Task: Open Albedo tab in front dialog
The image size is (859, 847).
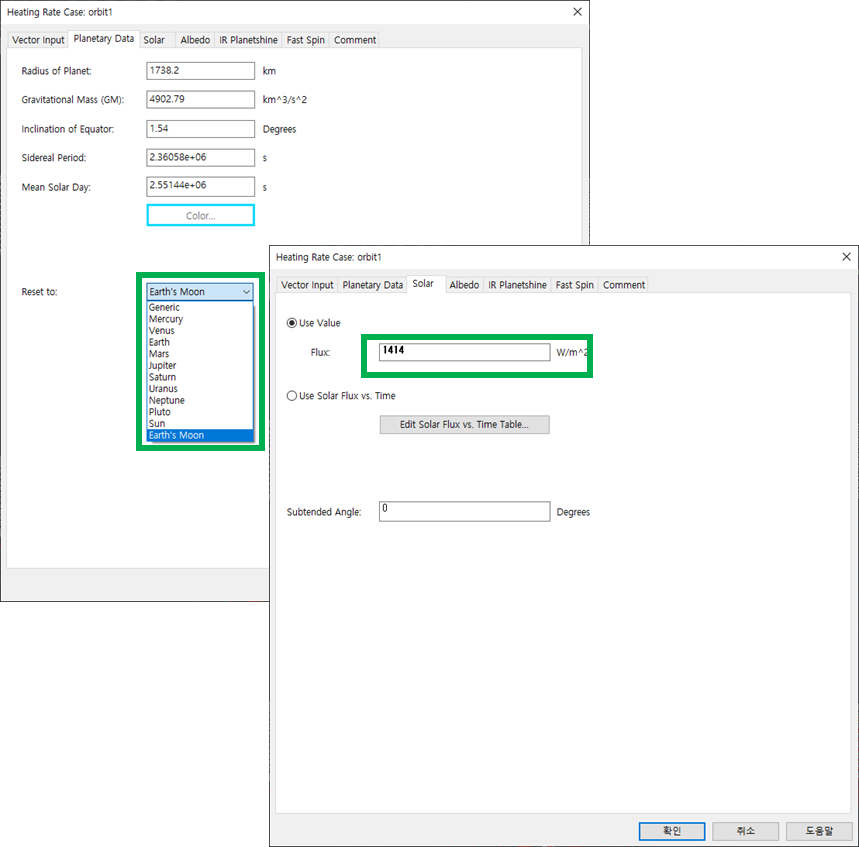Action: coord(464,285)
